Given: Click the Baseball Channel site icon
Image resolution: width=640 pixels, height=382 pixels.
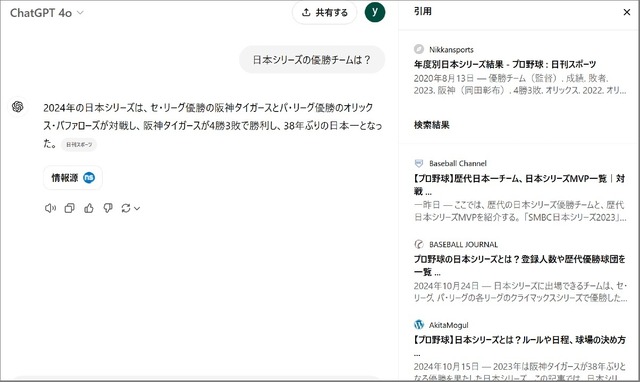Looking at the screenshot, I should tap(419, 163).
